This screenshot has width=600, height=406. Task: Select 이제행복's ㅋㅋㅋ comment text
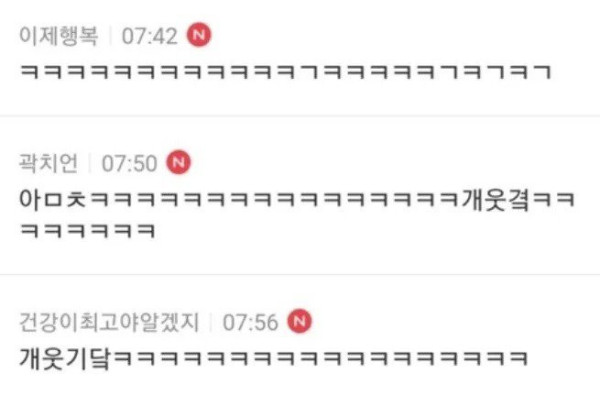click(285, 72)
